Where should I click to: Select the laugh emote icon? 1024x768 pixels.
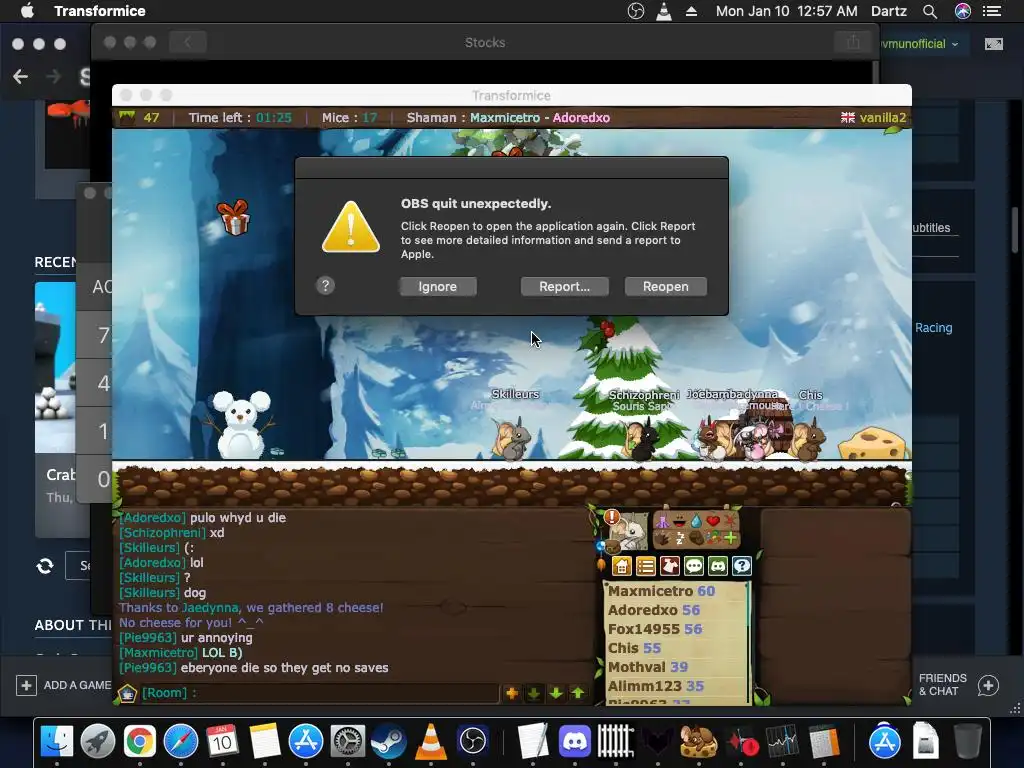click(680, 520)
